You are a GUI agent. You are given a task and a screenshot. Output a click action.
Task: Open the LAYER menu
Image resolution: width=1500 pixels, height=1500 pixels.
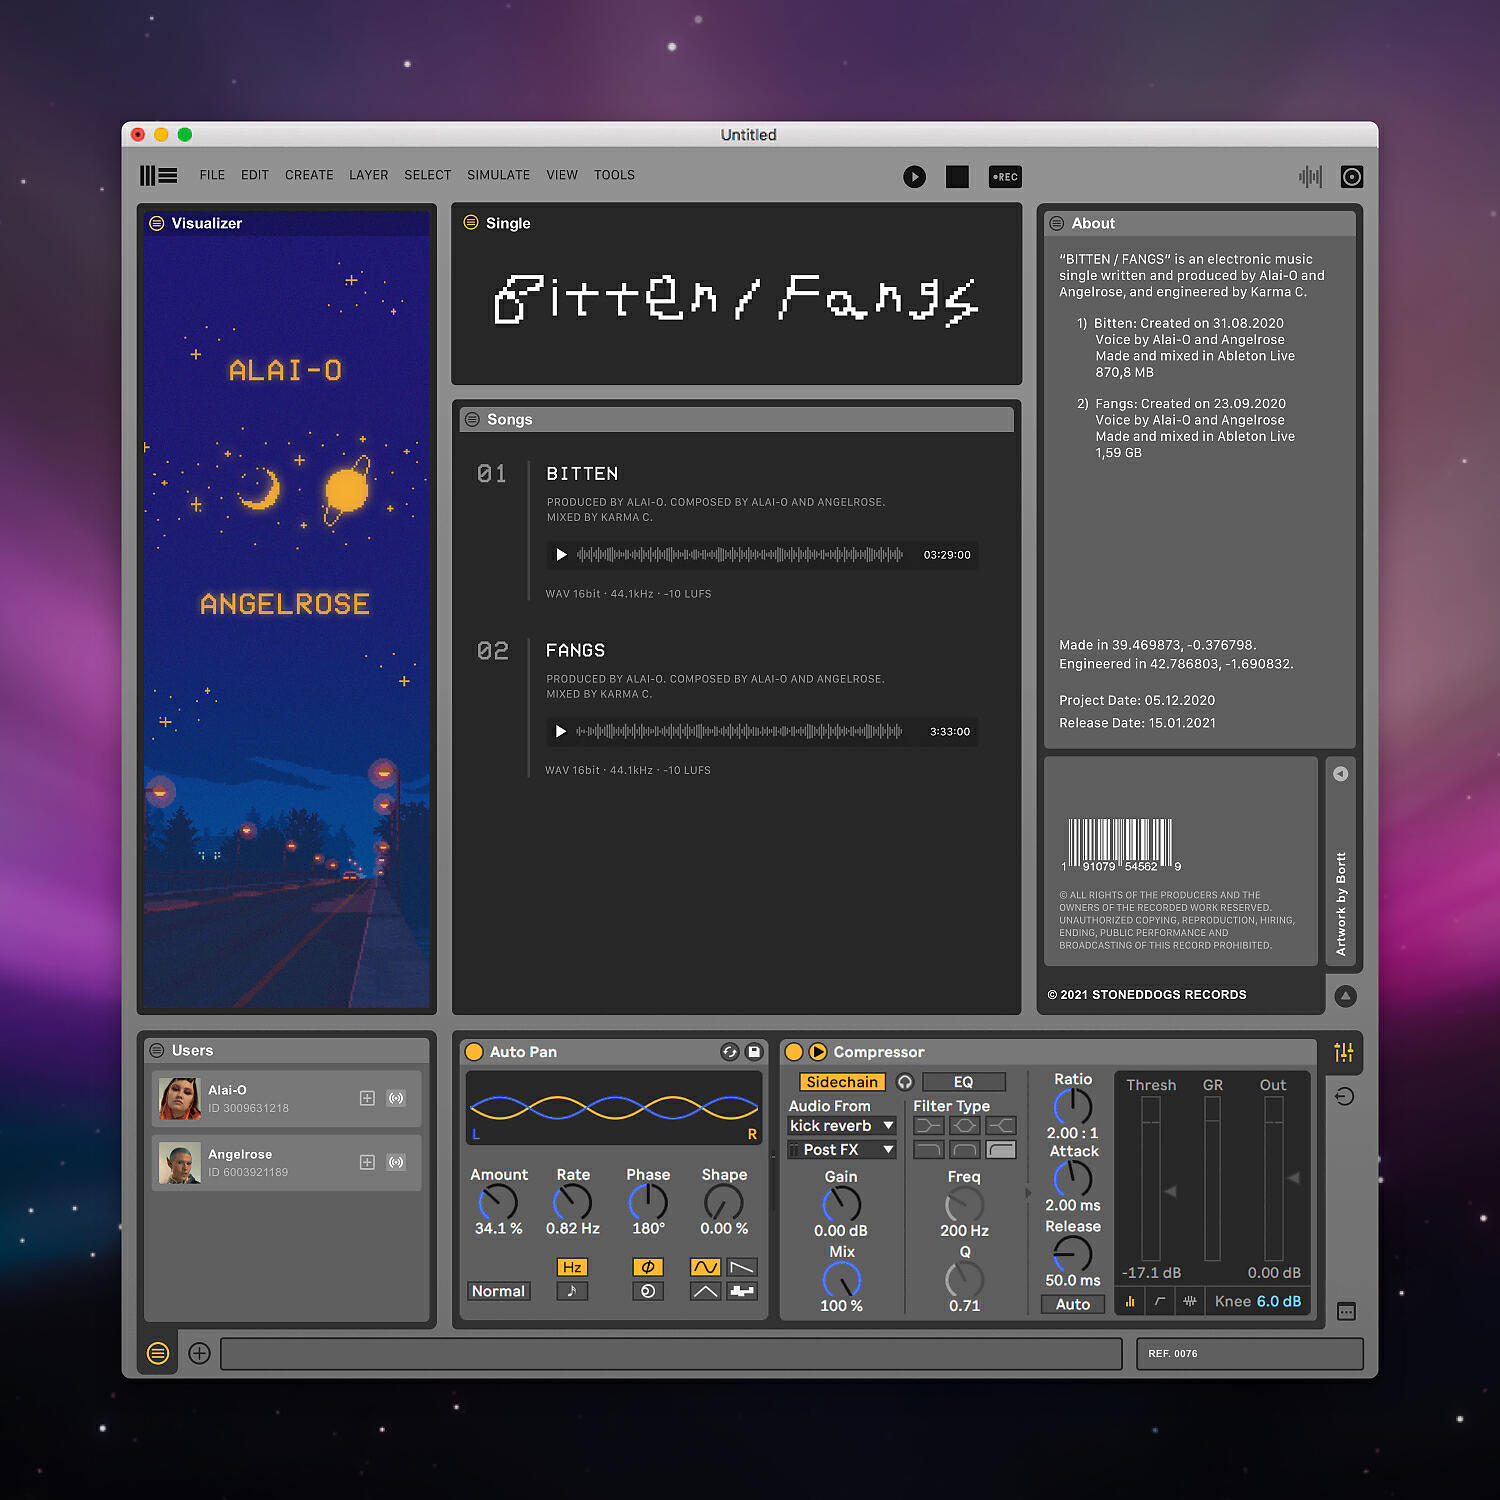368,175
